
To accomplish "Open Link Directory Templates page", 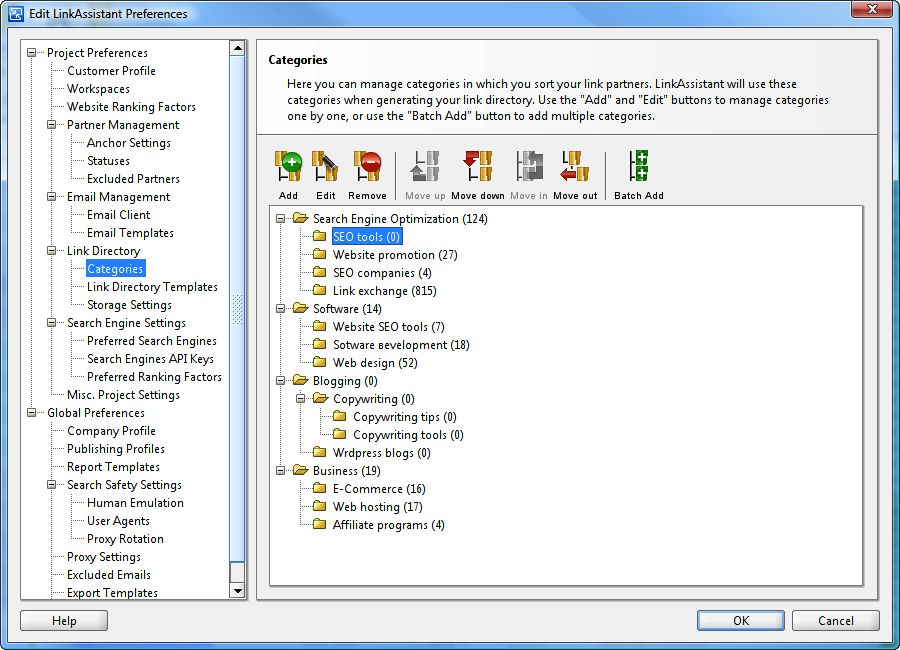I will coord(152,287).
